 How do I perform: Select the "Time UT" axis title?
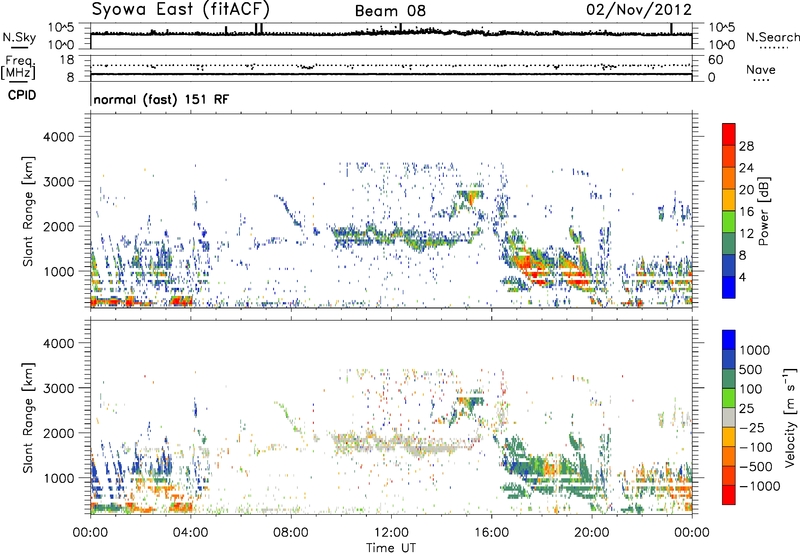[x=391, y=548]
